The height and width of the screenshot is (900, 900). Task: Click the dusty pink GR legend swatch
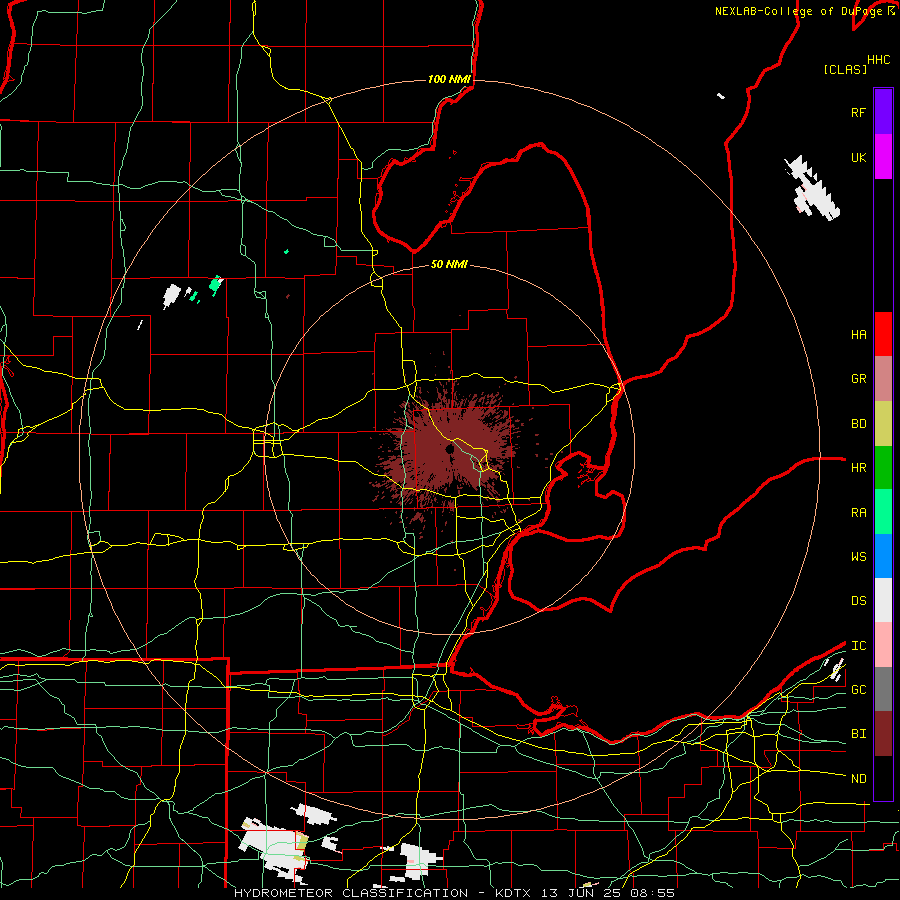[x=883, y=379]
